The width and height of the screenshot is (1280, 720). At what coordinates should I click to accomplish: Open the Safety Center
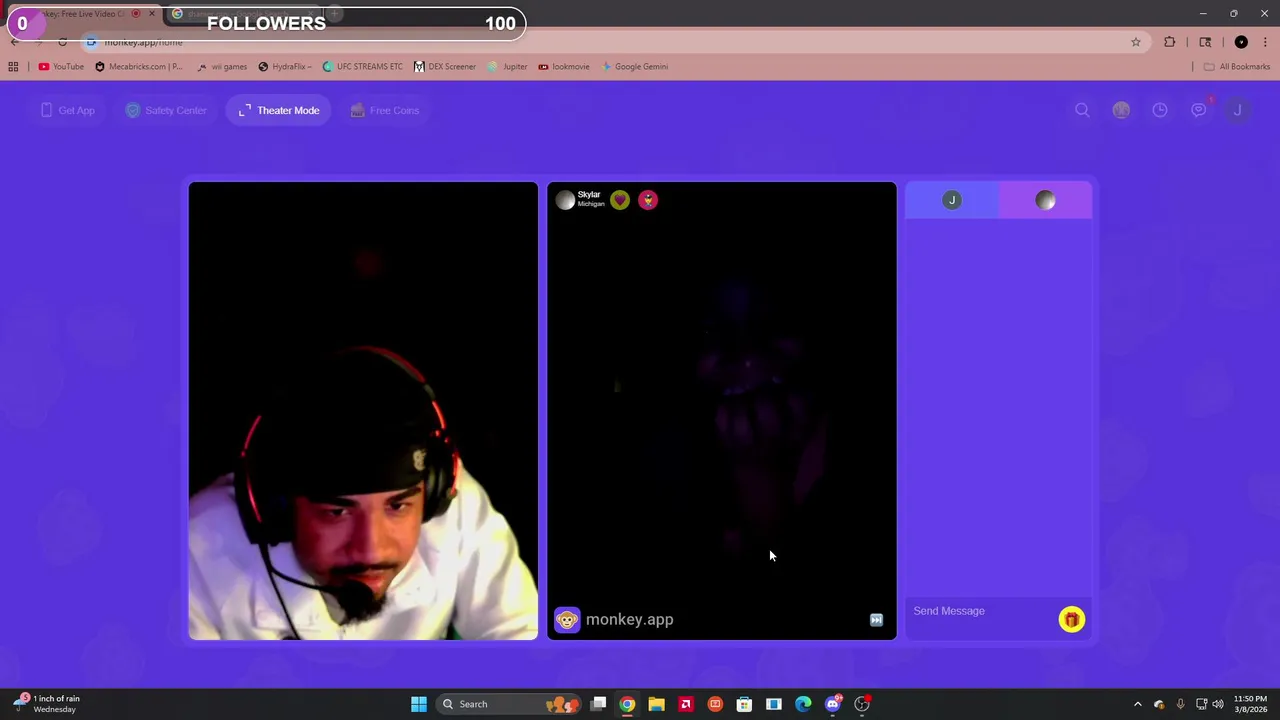tap(166, 110)
